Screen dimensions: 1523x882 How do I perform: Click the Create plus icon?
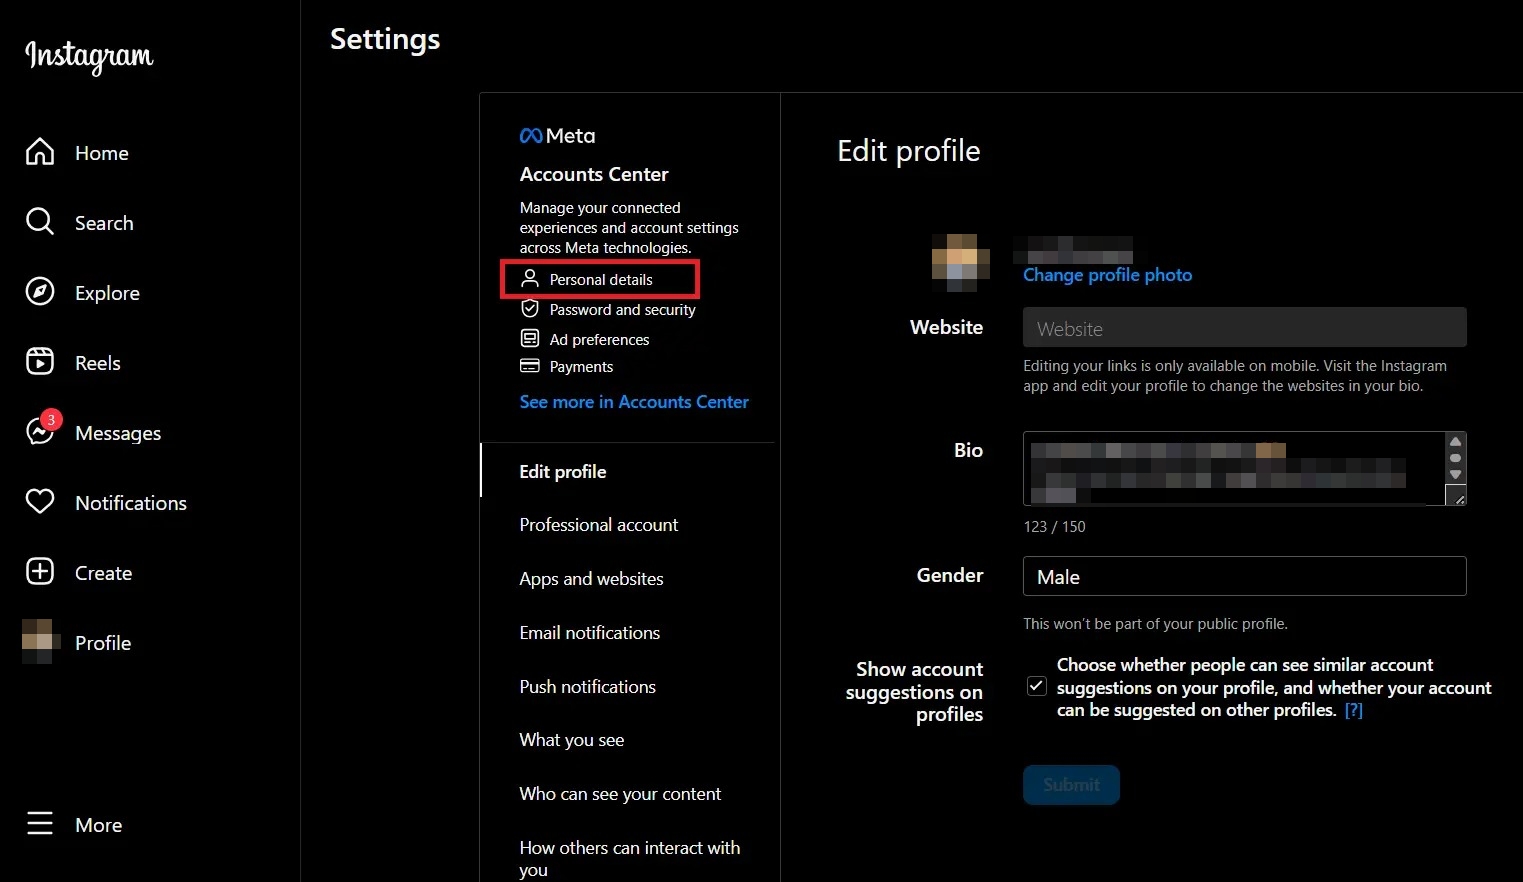click(x=40, y=572)
